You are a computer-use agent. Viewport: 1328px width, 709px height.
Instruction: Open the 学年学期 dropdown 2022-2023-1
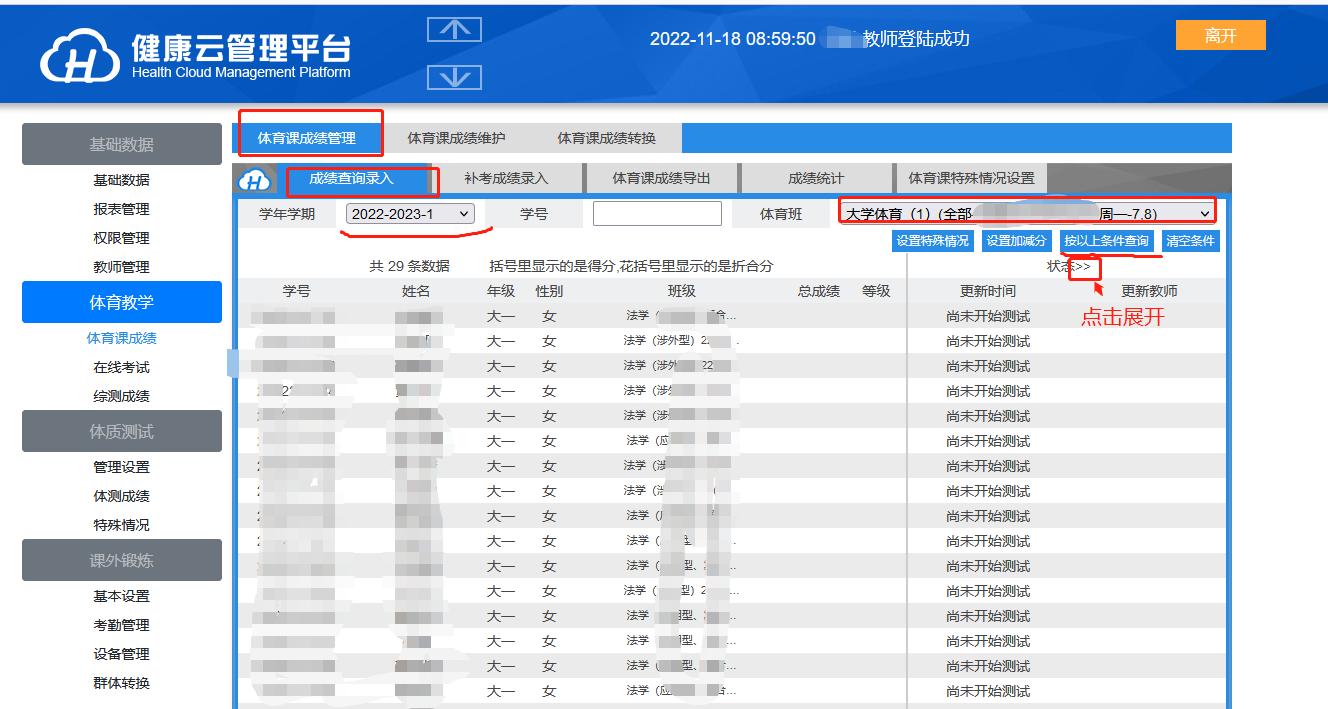[410, 214]
